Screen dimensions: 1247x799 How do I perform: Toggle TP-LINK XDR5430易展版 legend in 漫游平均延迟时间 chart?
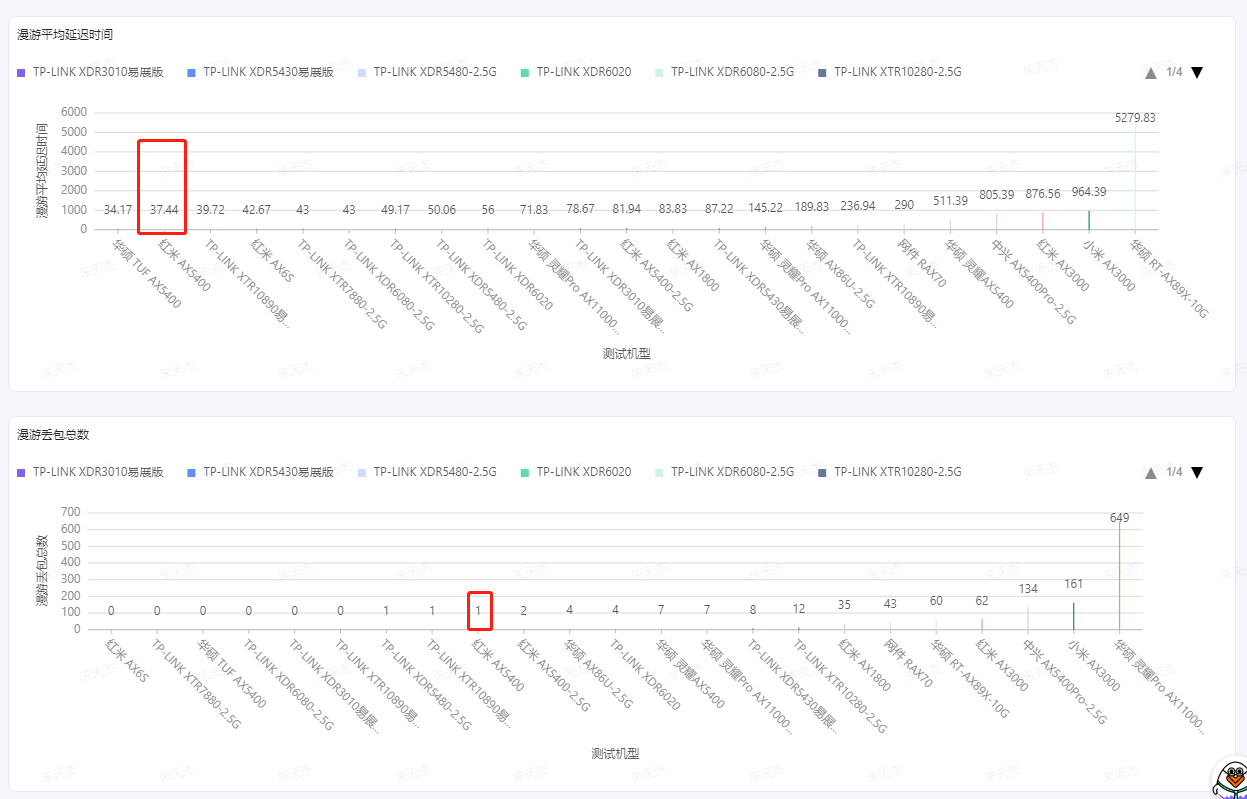pos(260,72)
